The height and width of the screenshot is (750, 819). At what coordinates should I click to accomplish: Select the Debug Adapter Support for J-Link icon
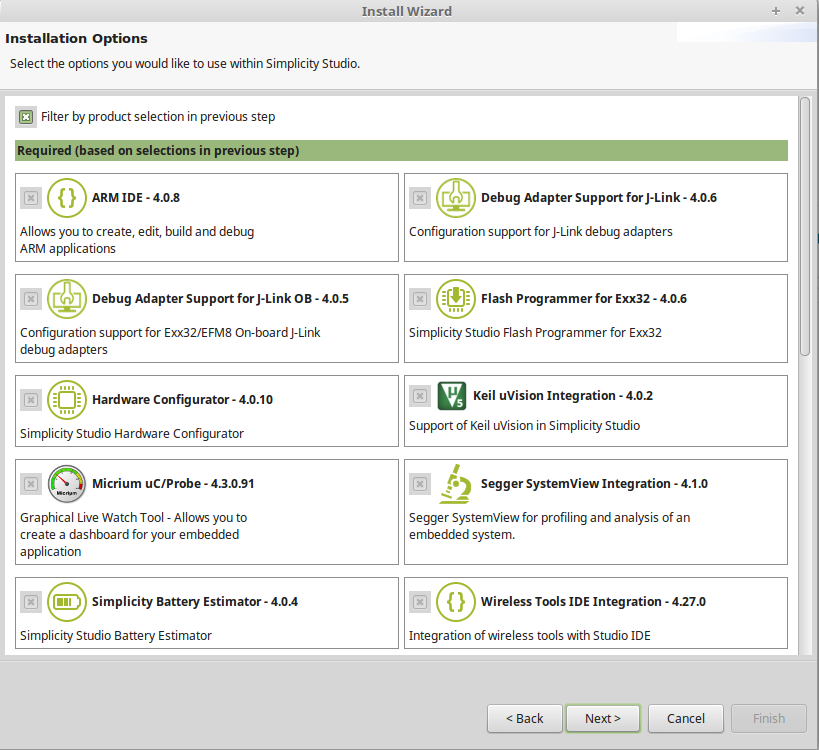tap(456, 198)
